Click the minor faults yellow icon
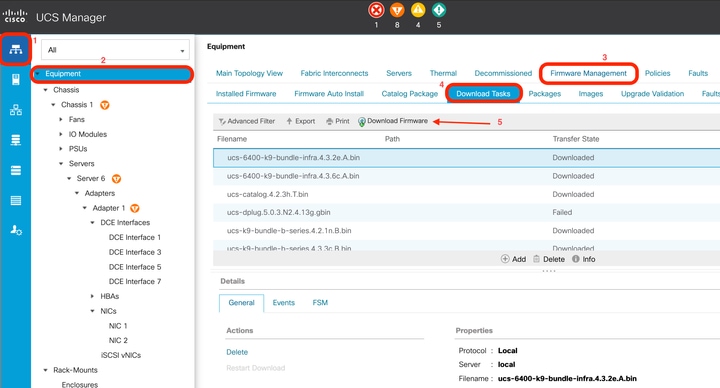This screenshot has width=720, height=388. click(418, 10)
